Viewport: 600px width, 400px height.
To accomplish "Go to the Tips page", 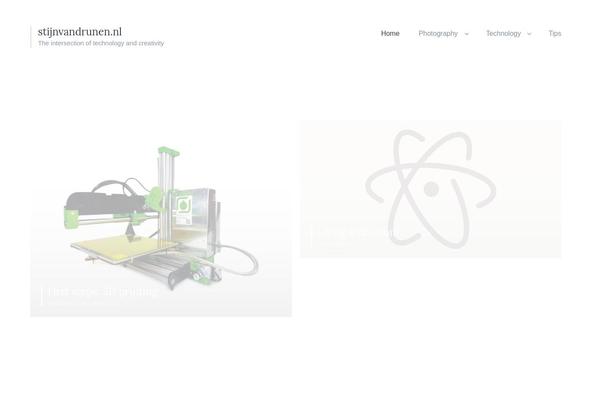I will (x=554, y=34).
